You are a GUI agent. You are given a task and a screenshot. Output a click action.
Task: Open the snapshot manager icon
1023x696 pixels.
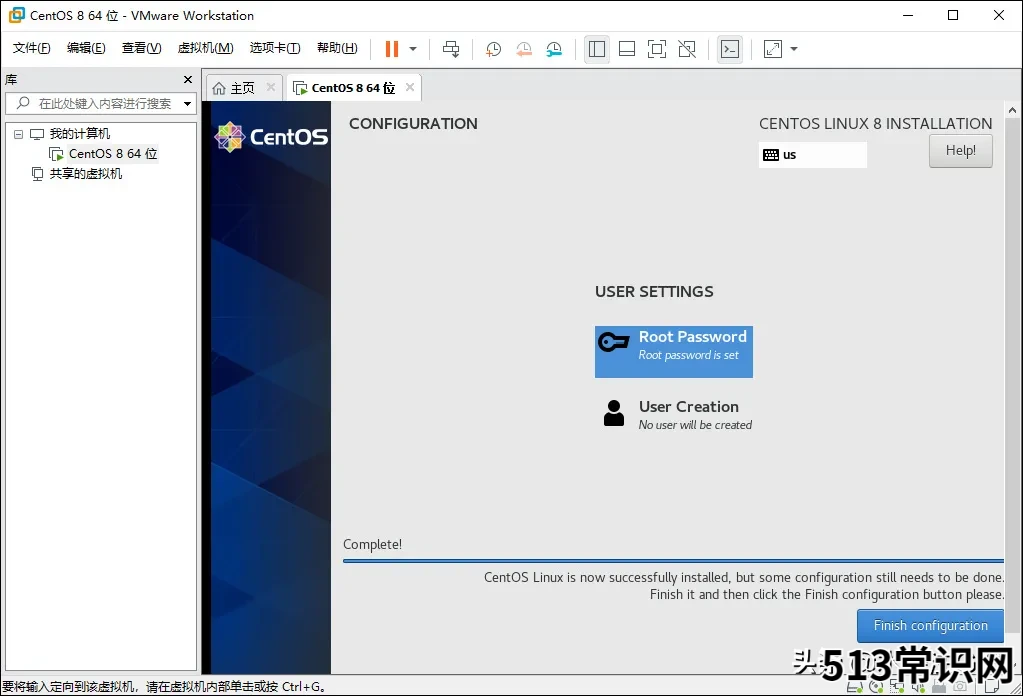click(x=554, y=49)
